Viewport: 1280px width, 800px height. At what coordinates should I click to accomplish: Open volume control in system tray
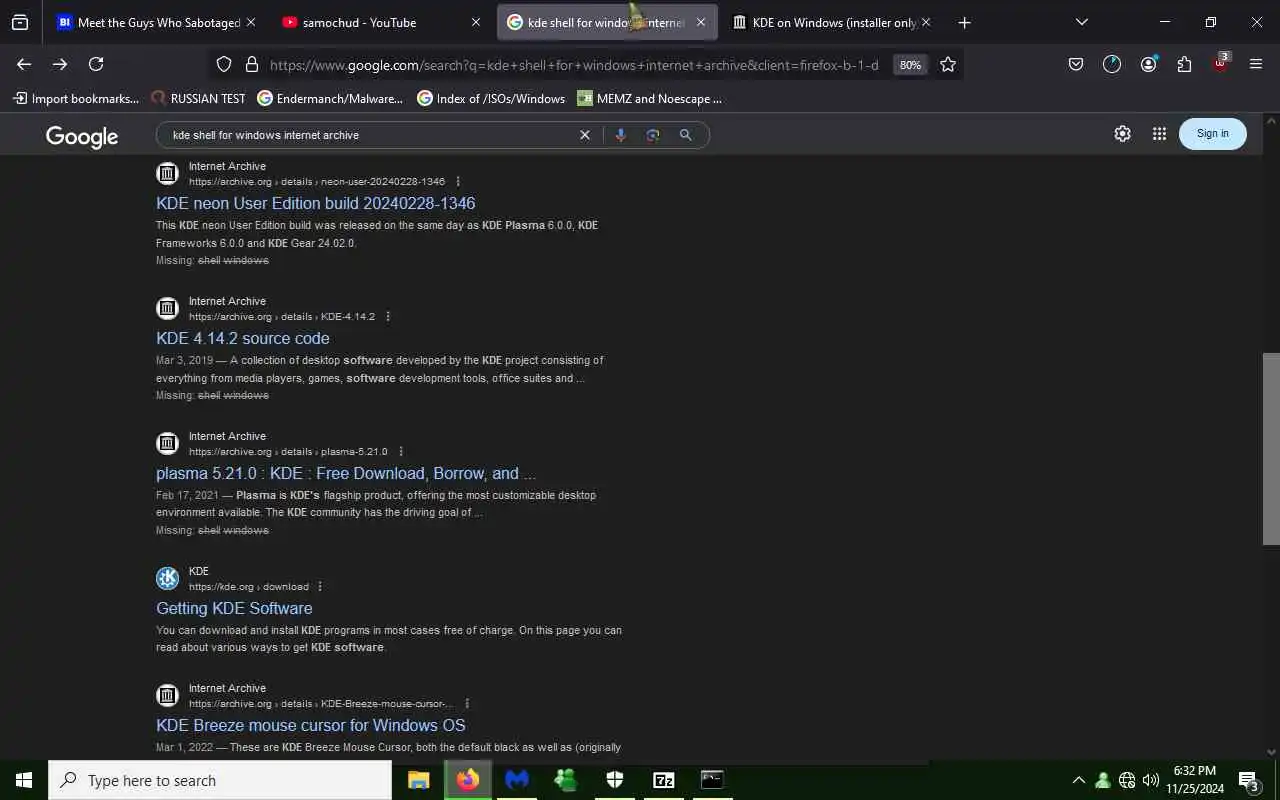[1151, 780]
